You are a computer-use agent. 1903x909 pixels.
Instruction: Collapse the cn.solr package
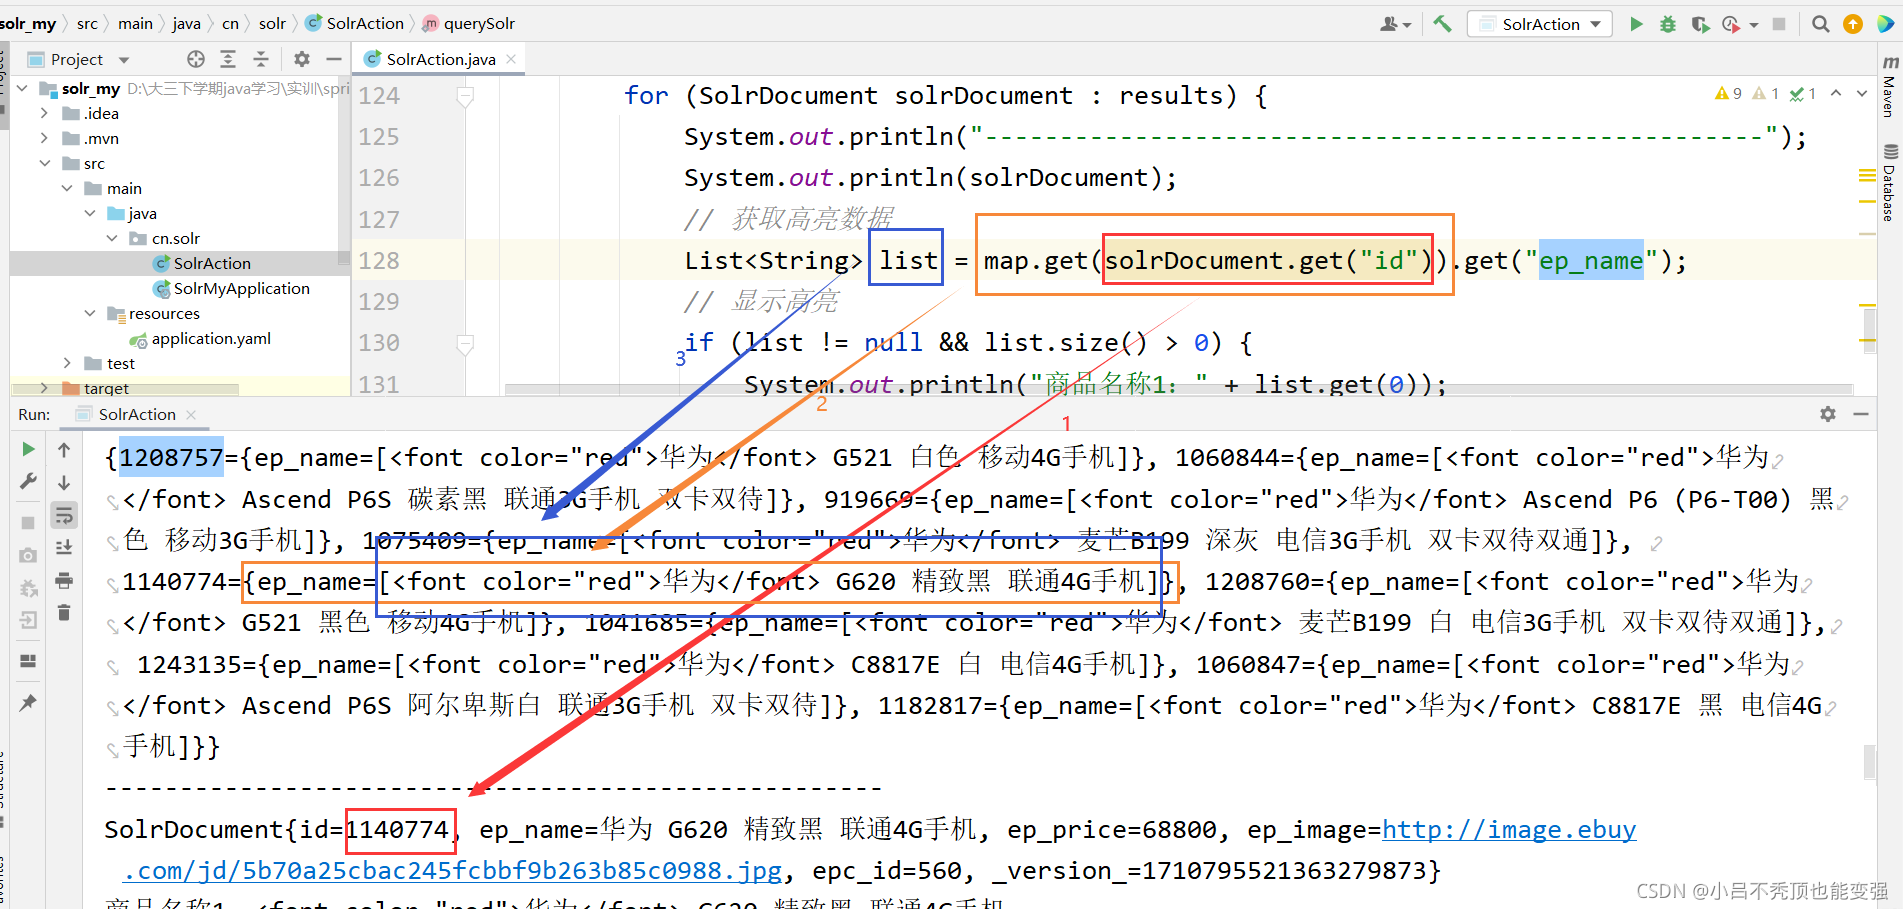[112, 238]
